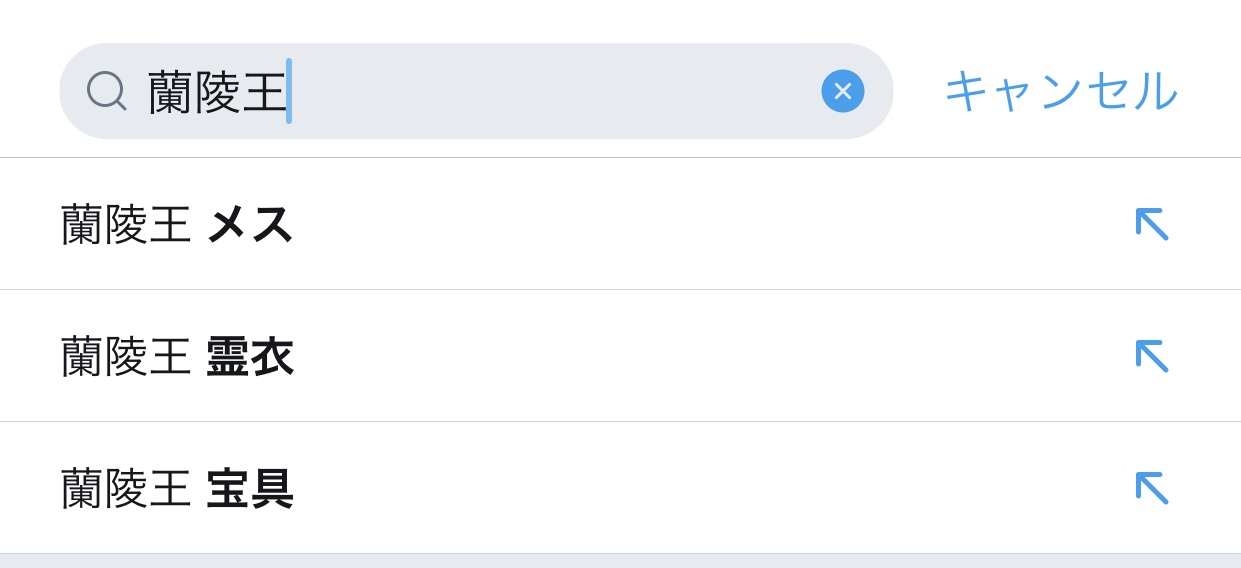The height and width of the screenshot is (568, 1241).
Task: Tap the fill-in arrow beside 蘭陵王 宝具
Action: (1151, 488)
